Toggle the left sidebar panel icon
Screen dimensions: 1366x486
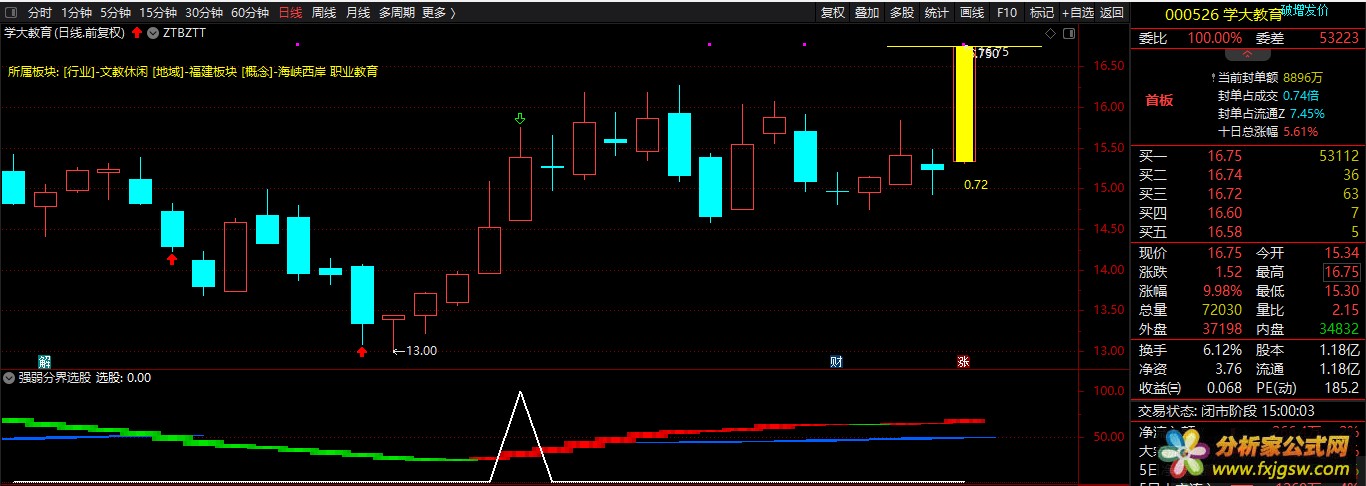point(11,13)
